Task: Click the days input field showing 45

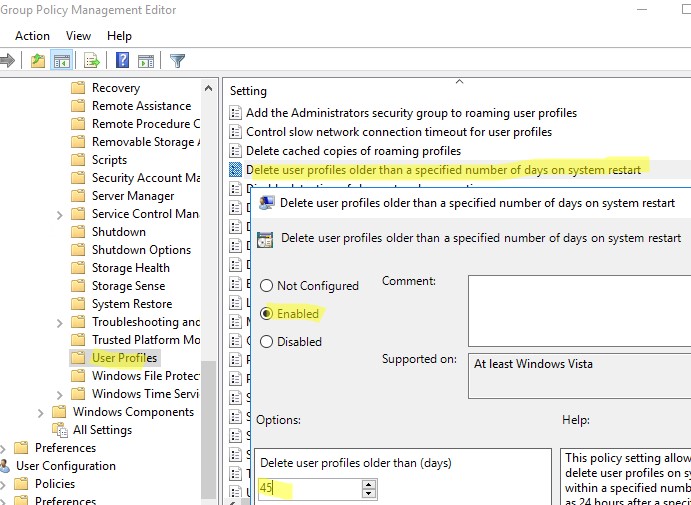Action: (309, 489)
